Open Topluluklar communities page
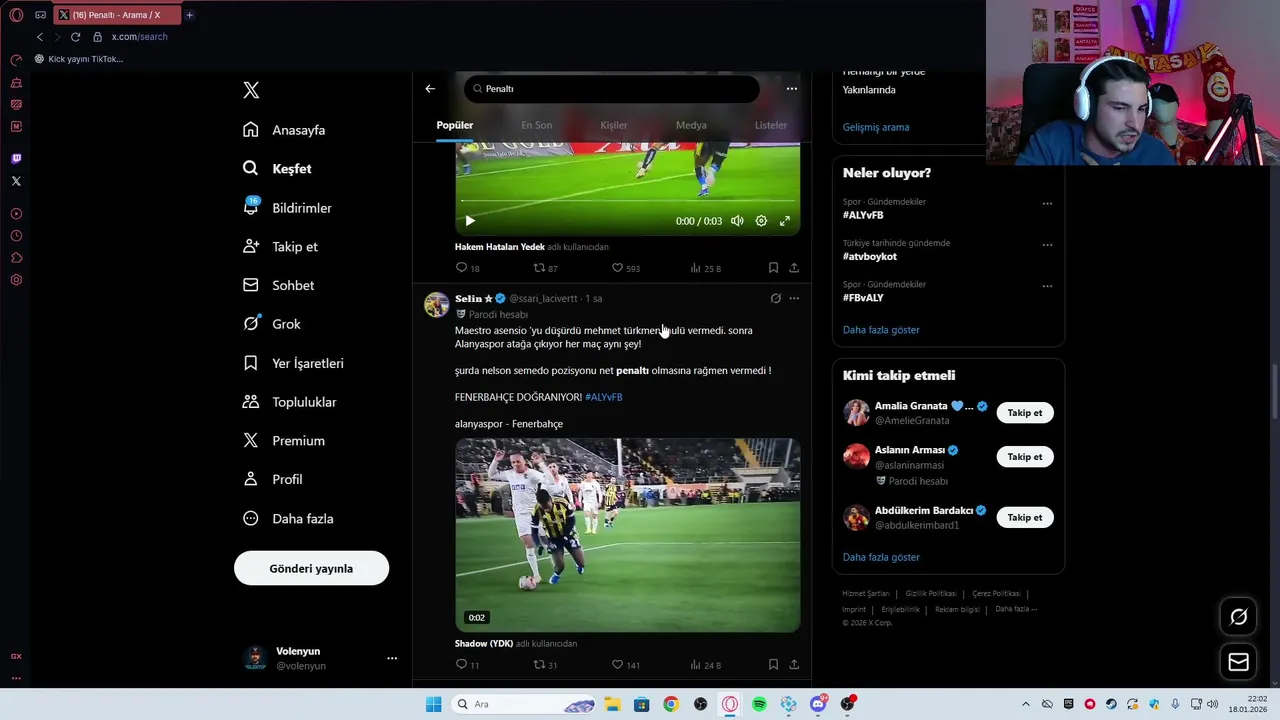1280x720 pixels. tap(289, 402)
